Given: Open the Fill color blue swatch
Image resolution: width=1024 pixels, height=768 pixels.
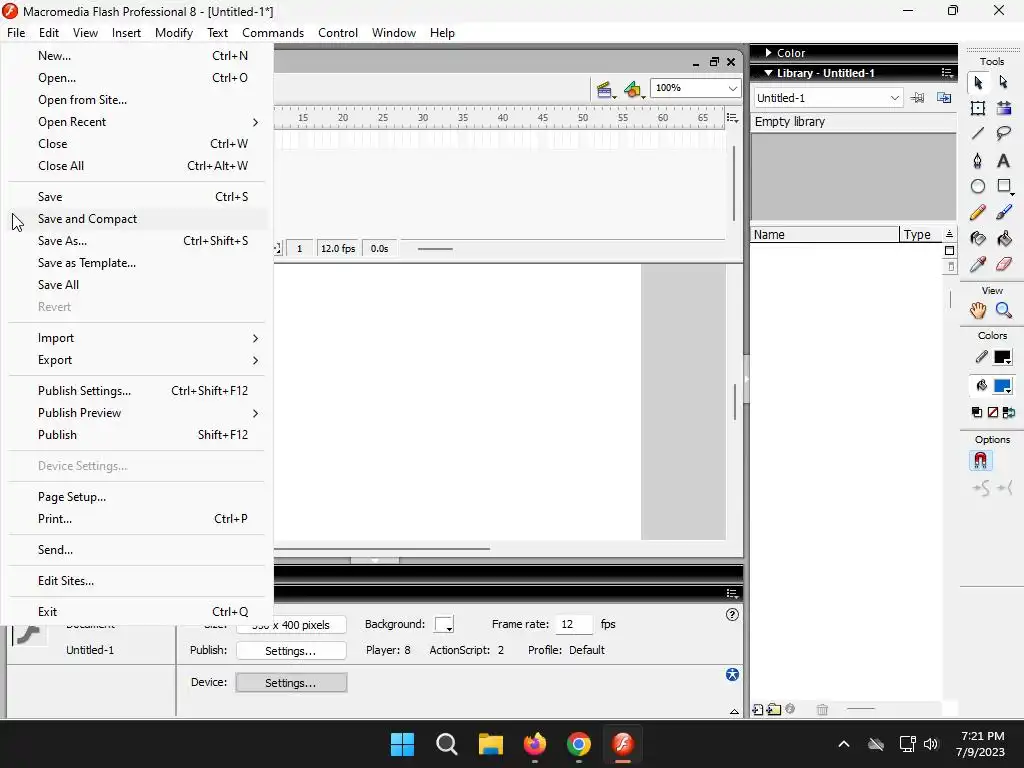Looking at the screenshot, I should pos(1002,386).
